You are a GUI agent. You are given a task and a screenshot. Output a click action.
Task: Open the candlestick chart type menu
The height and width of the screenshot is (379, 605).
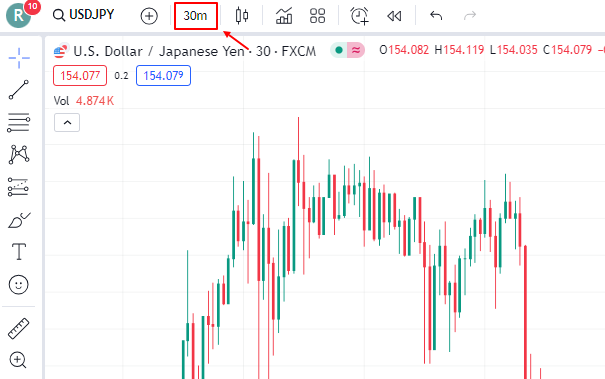pos(242,16)
